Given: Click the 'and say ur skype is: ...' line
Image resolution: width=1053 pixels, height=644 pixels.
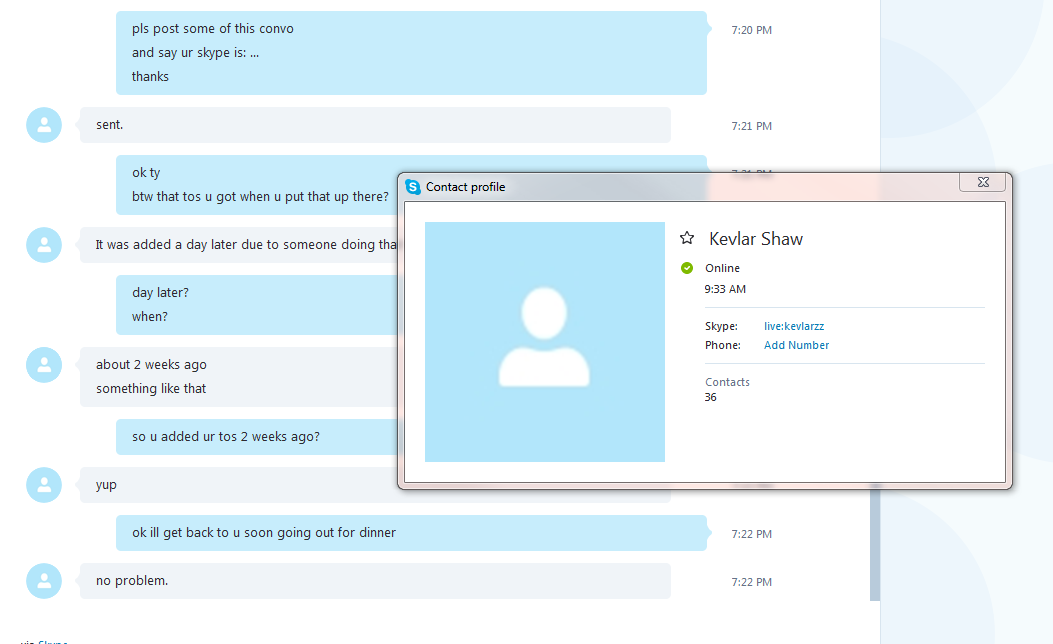Looking at the screenshot, I should tap(195, 52).
